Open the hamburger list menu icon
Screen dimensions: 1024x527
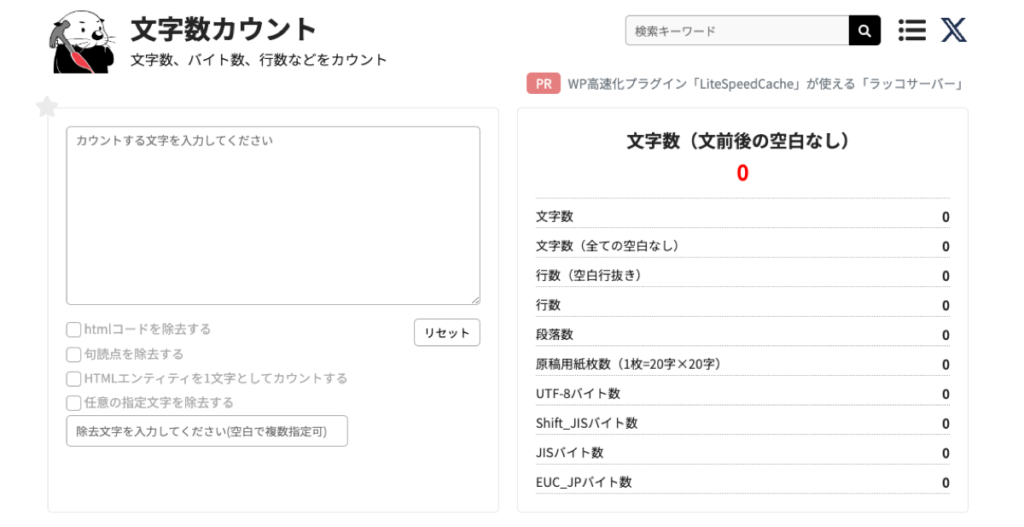pyautogui.click(x=911, y=31)
